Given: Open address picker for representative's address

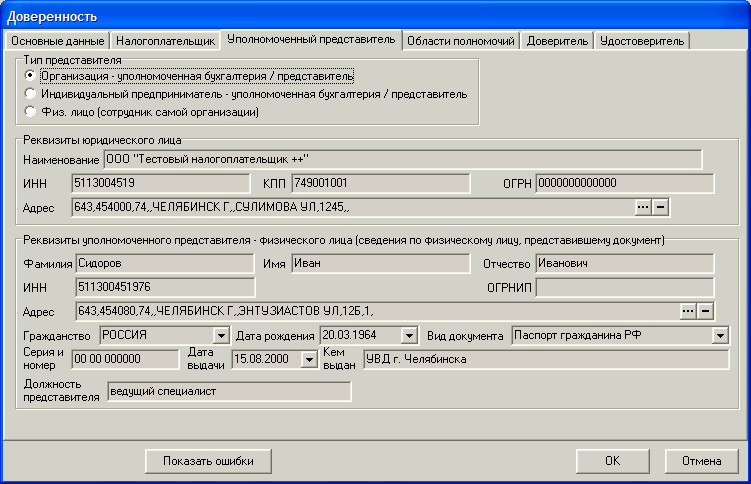Looking at the screenshot, I should (688, 310).
